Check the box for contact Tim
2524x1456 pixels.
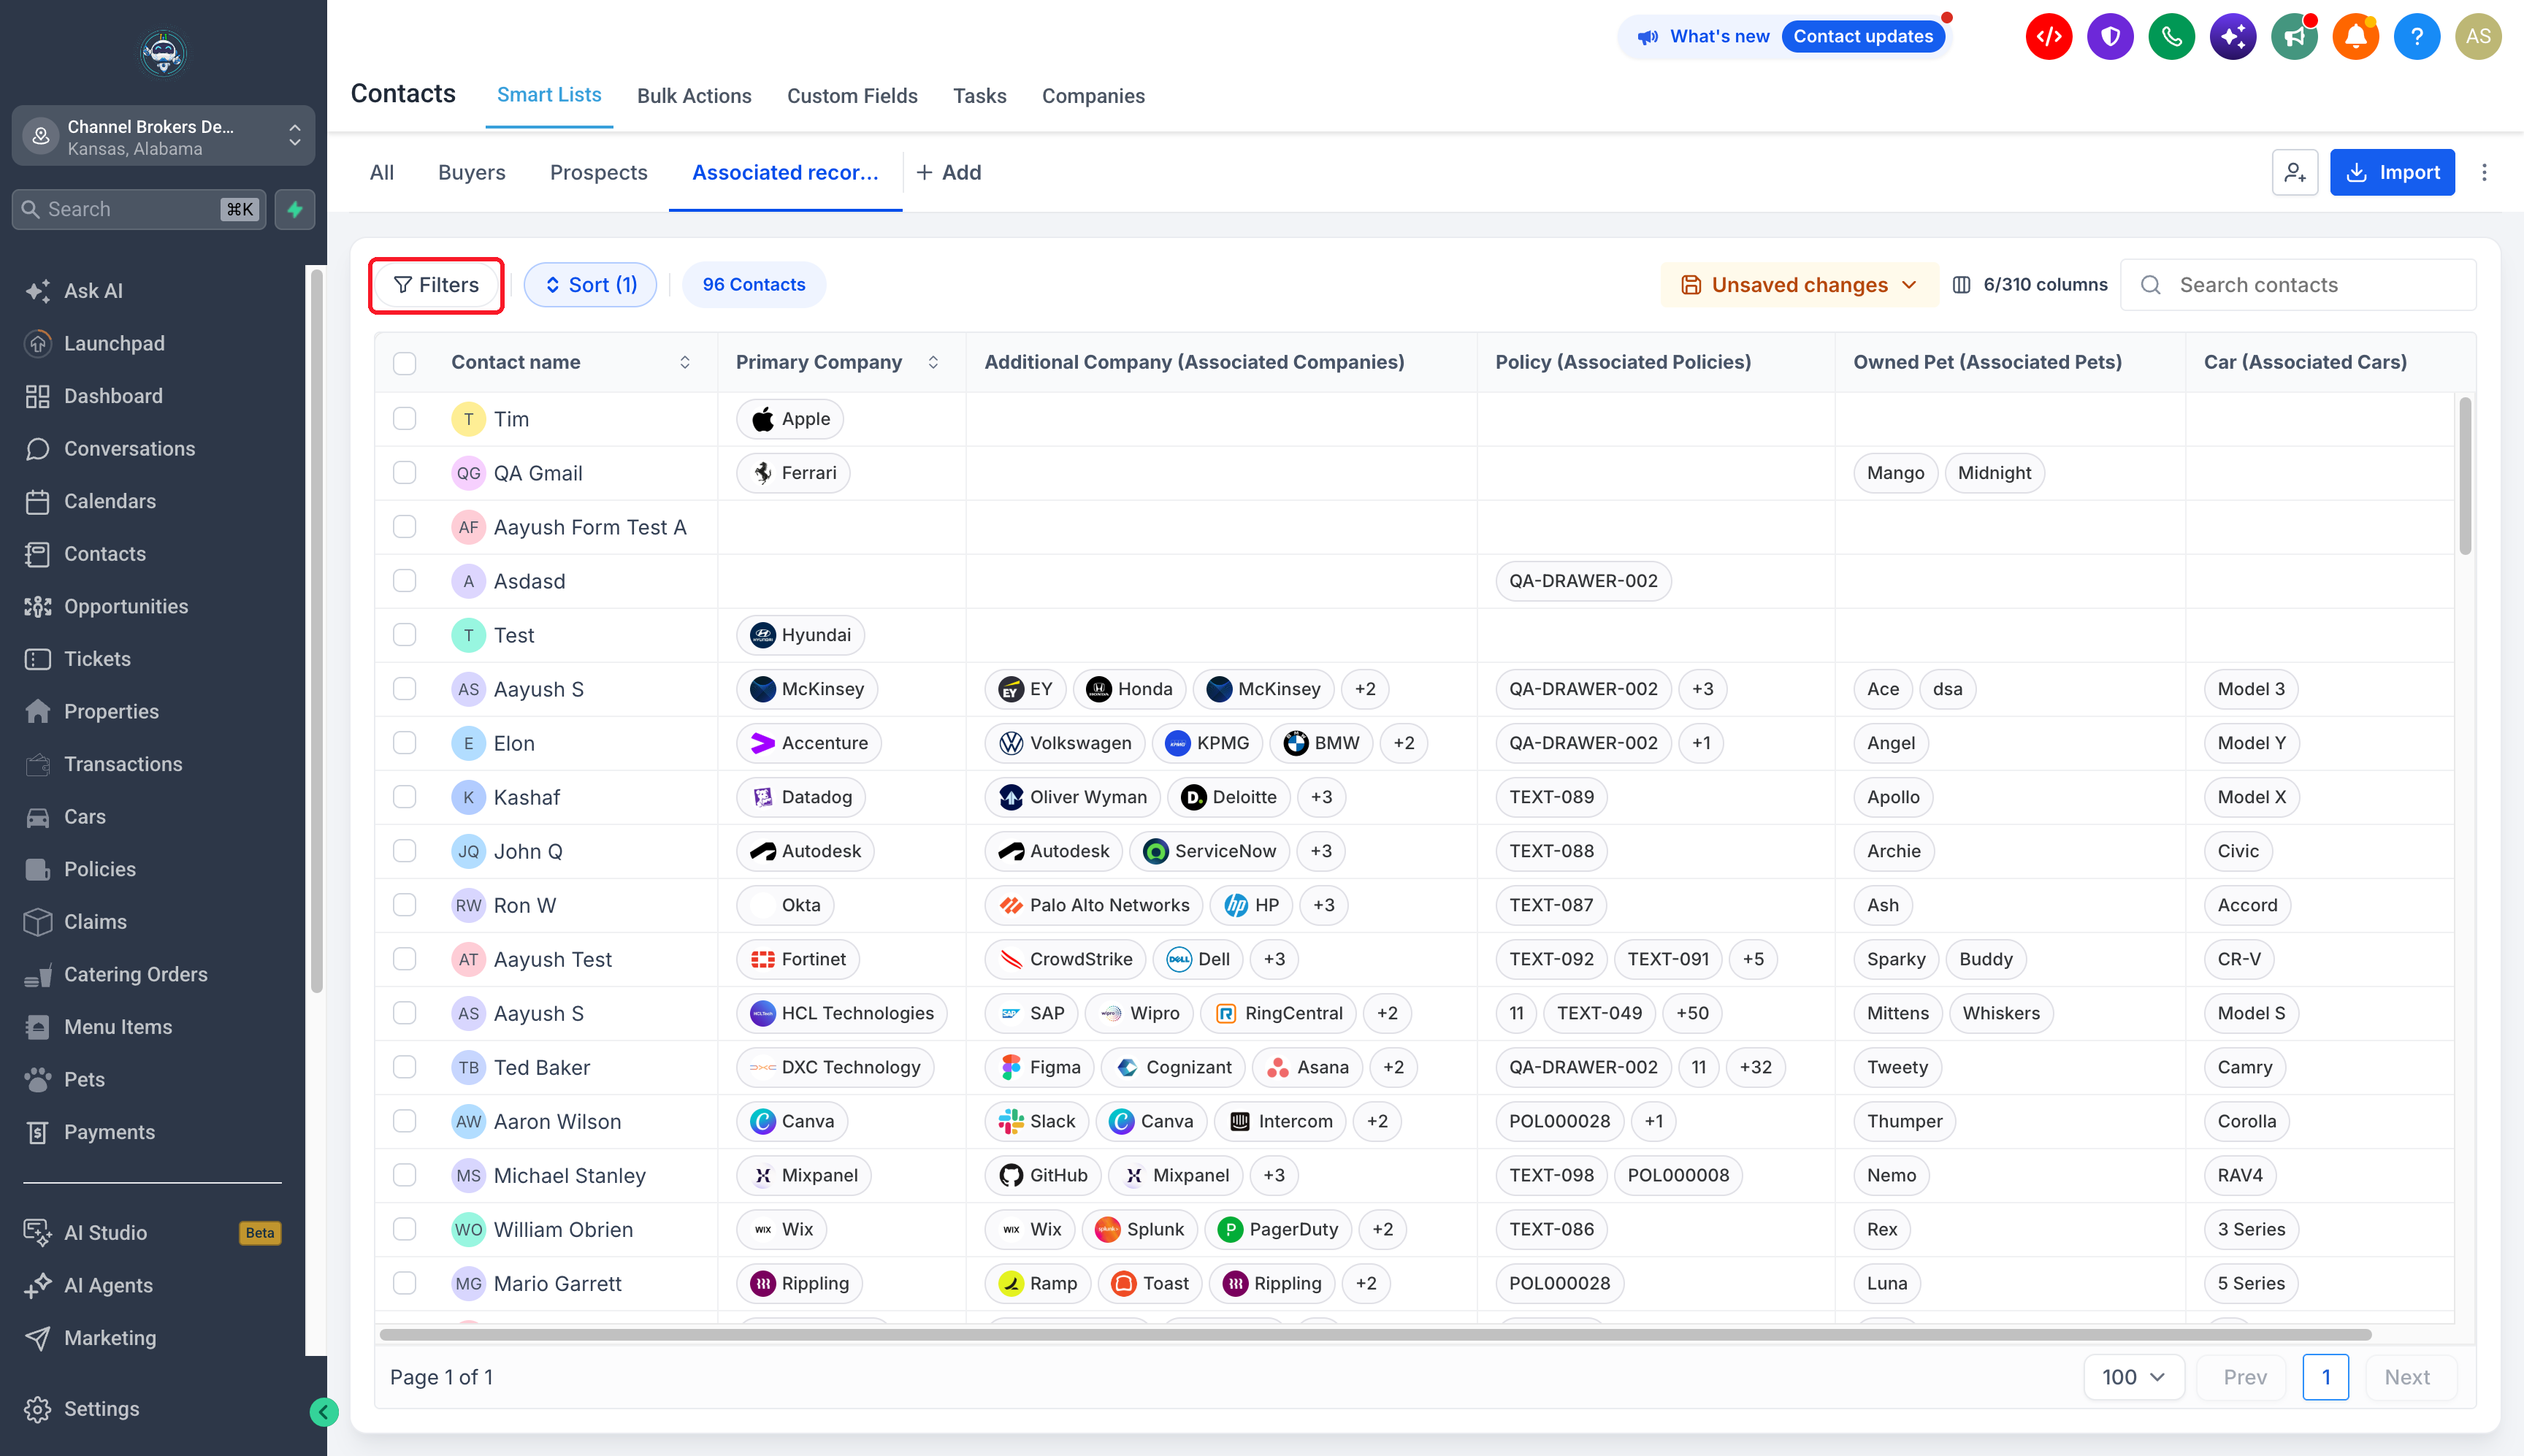tap(404, 419)
